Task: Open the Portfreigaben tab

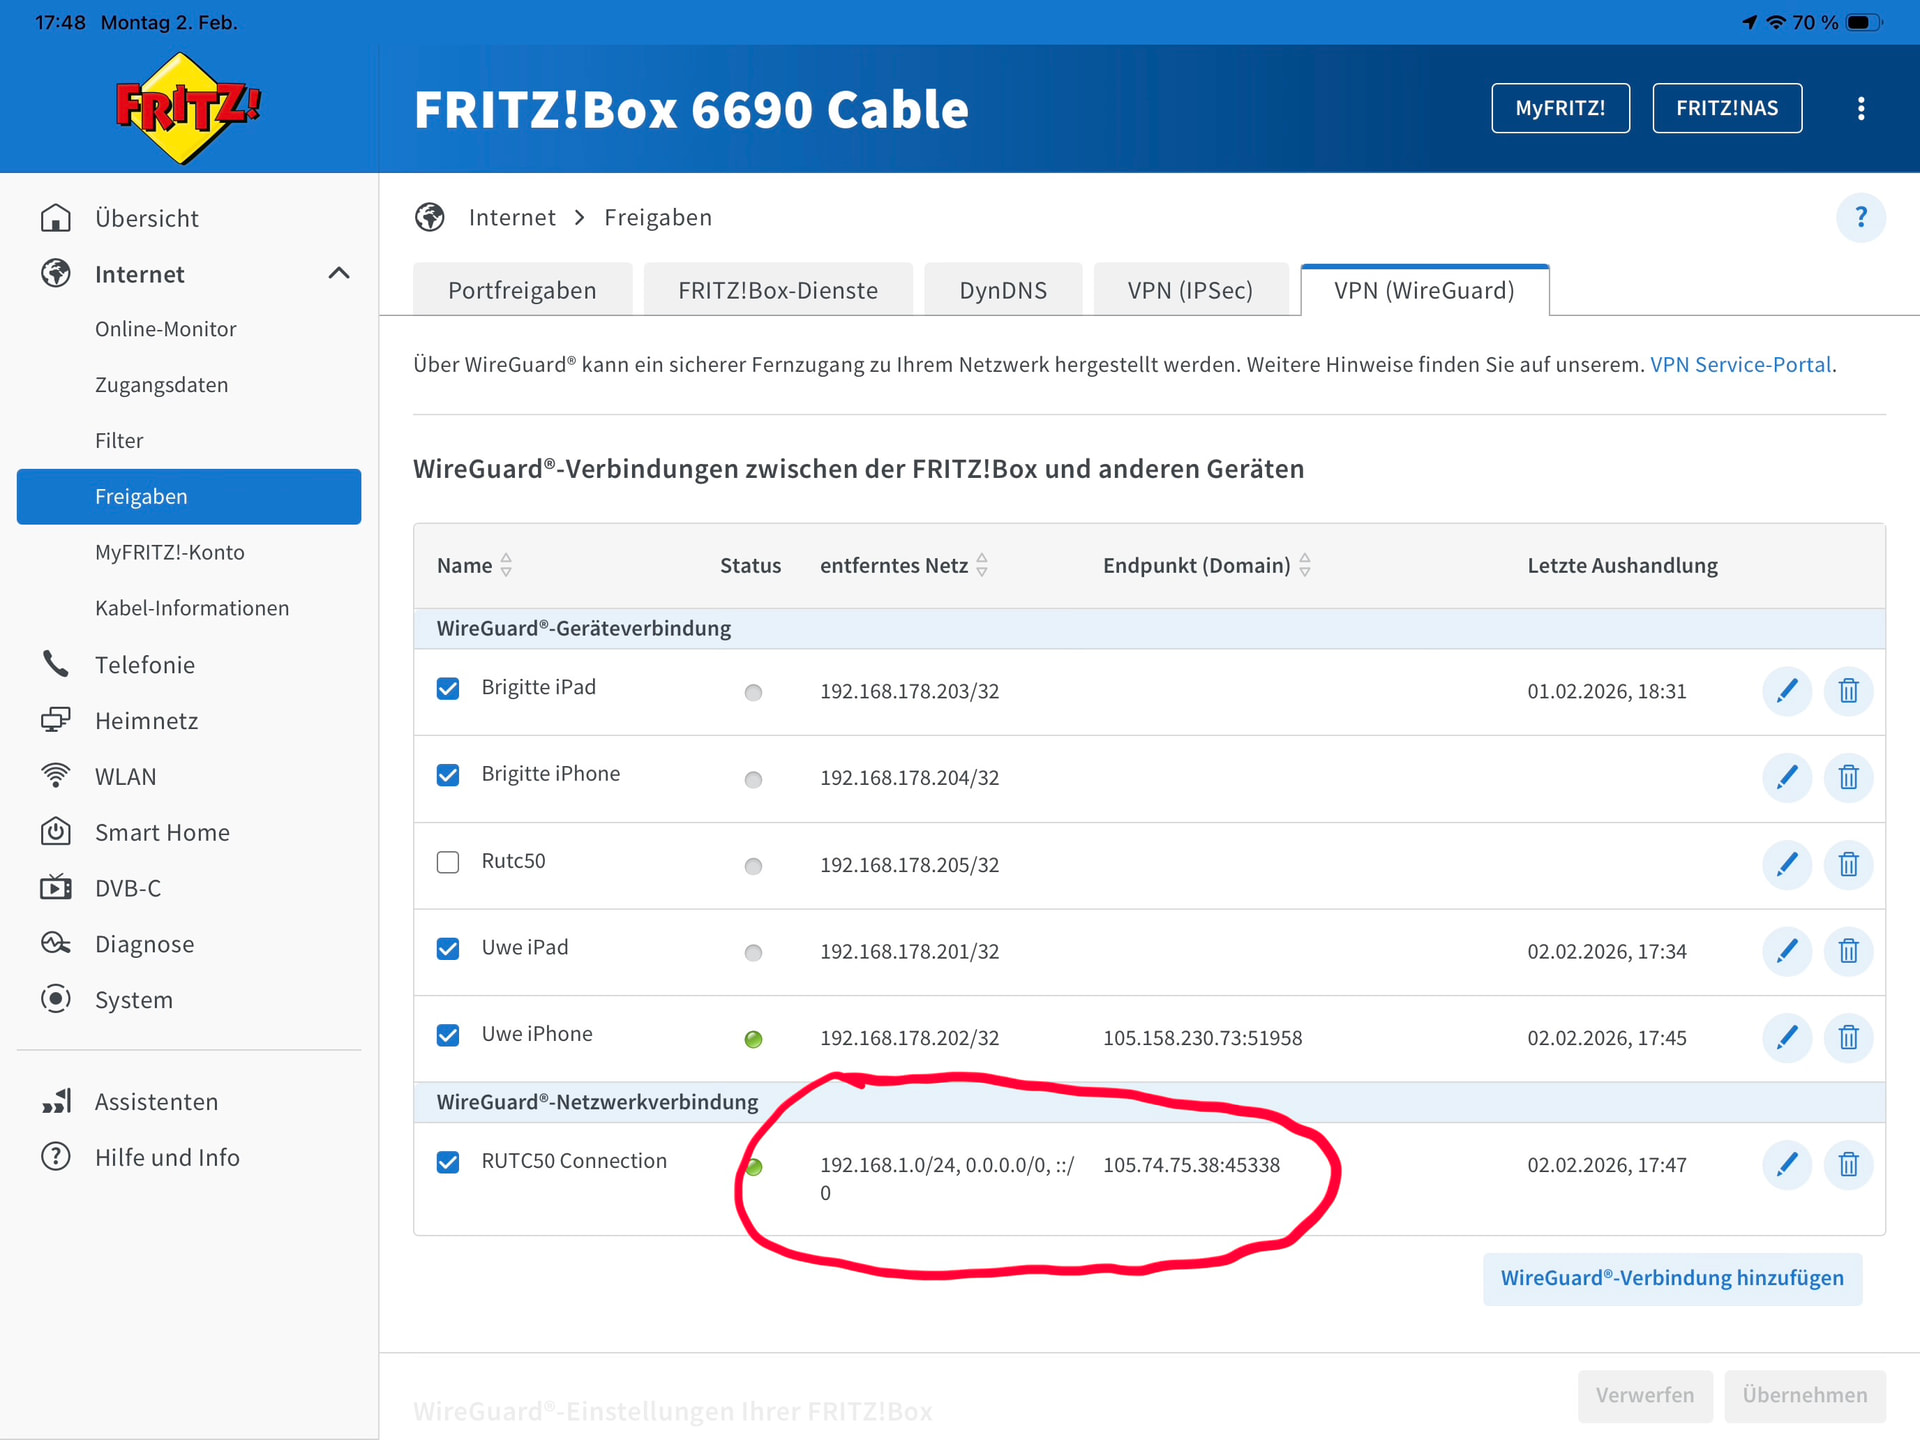Action: pyautogui.click(x=522, y=290)
